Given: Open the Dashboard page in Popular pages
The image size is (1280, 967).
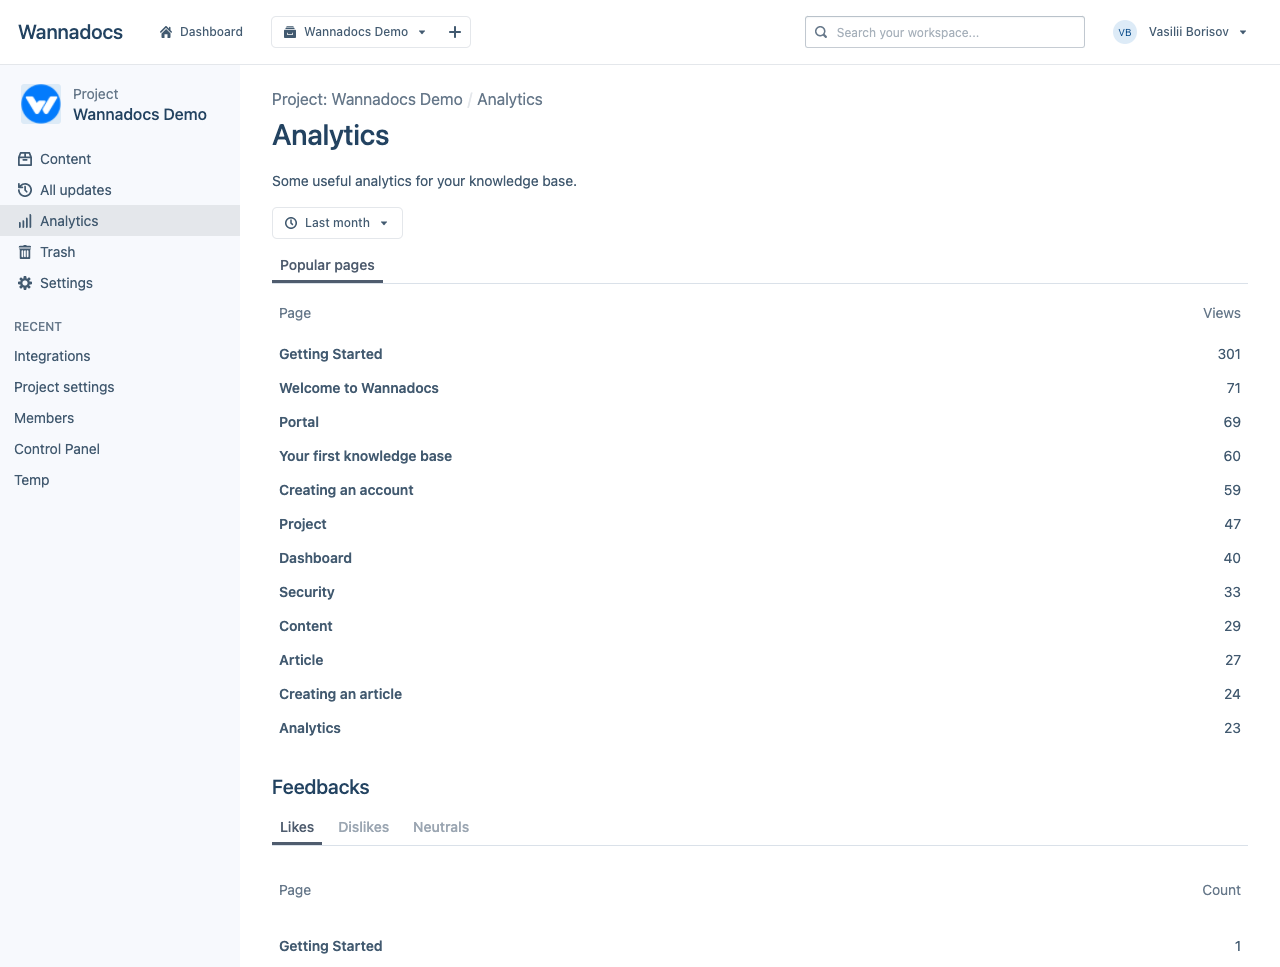Looking at the screenshot, I should tap(316, 558).
